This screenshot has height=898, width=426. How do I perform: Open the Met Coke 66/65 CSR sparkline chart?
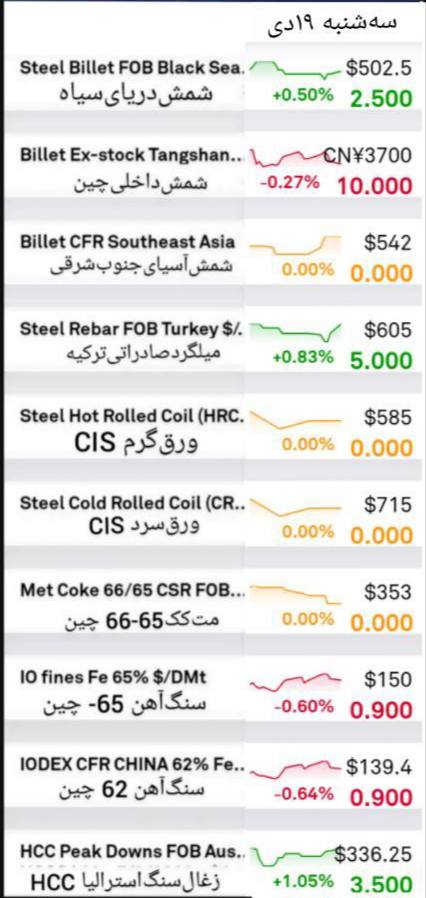click(x=296, y=594)
